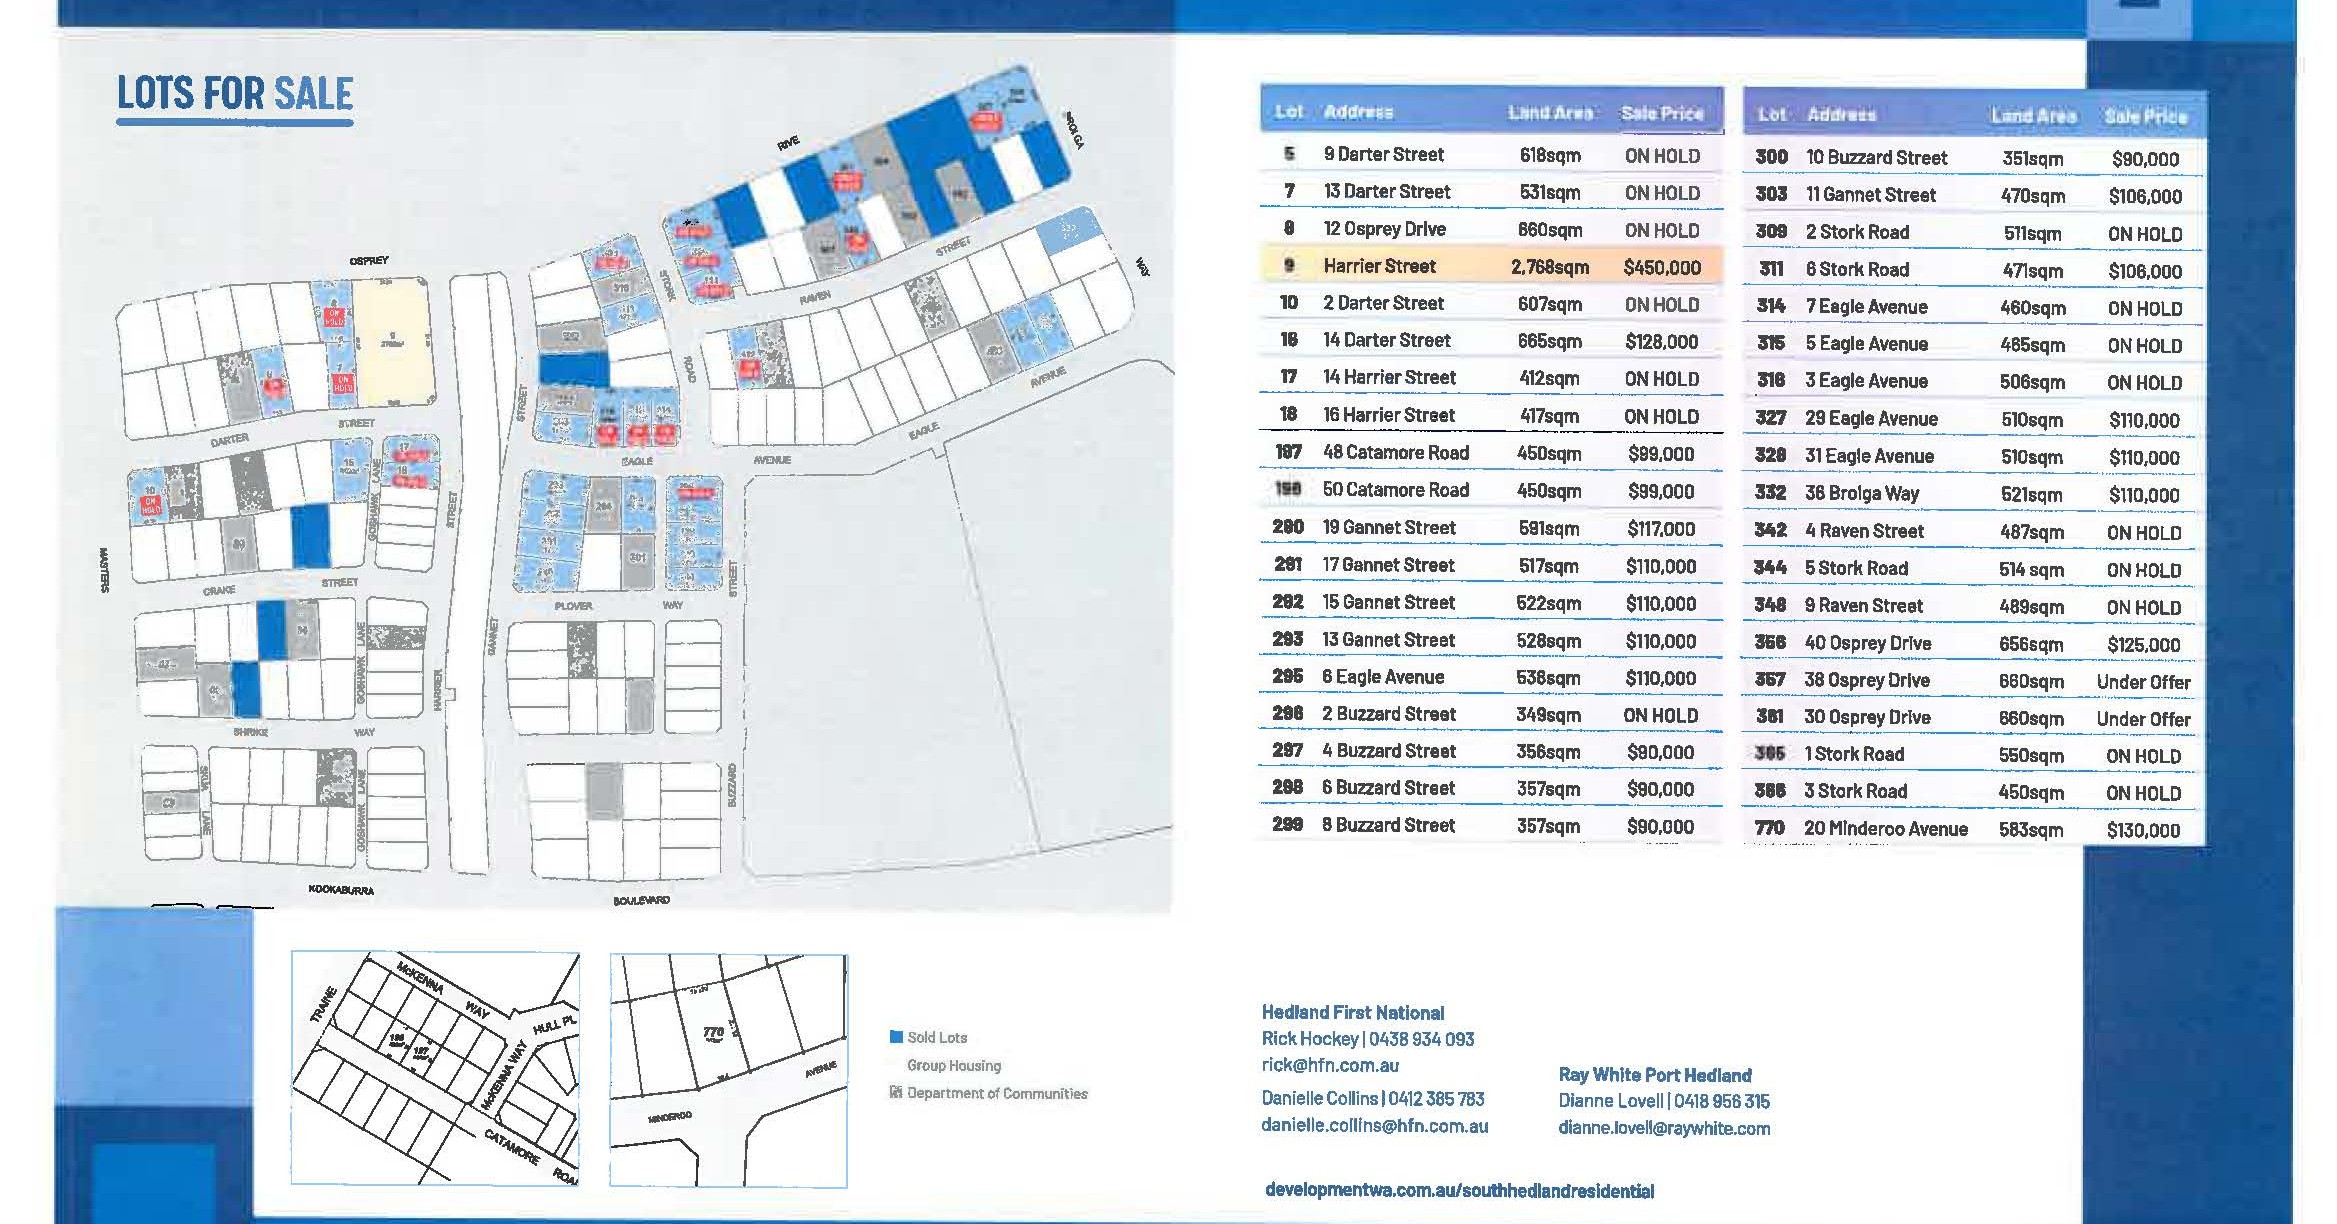This screenshot has width=2337, height=1224.
Task: Open the developmentwa.com.au/southhedlandresidential link
Action: point(1458,1190)
